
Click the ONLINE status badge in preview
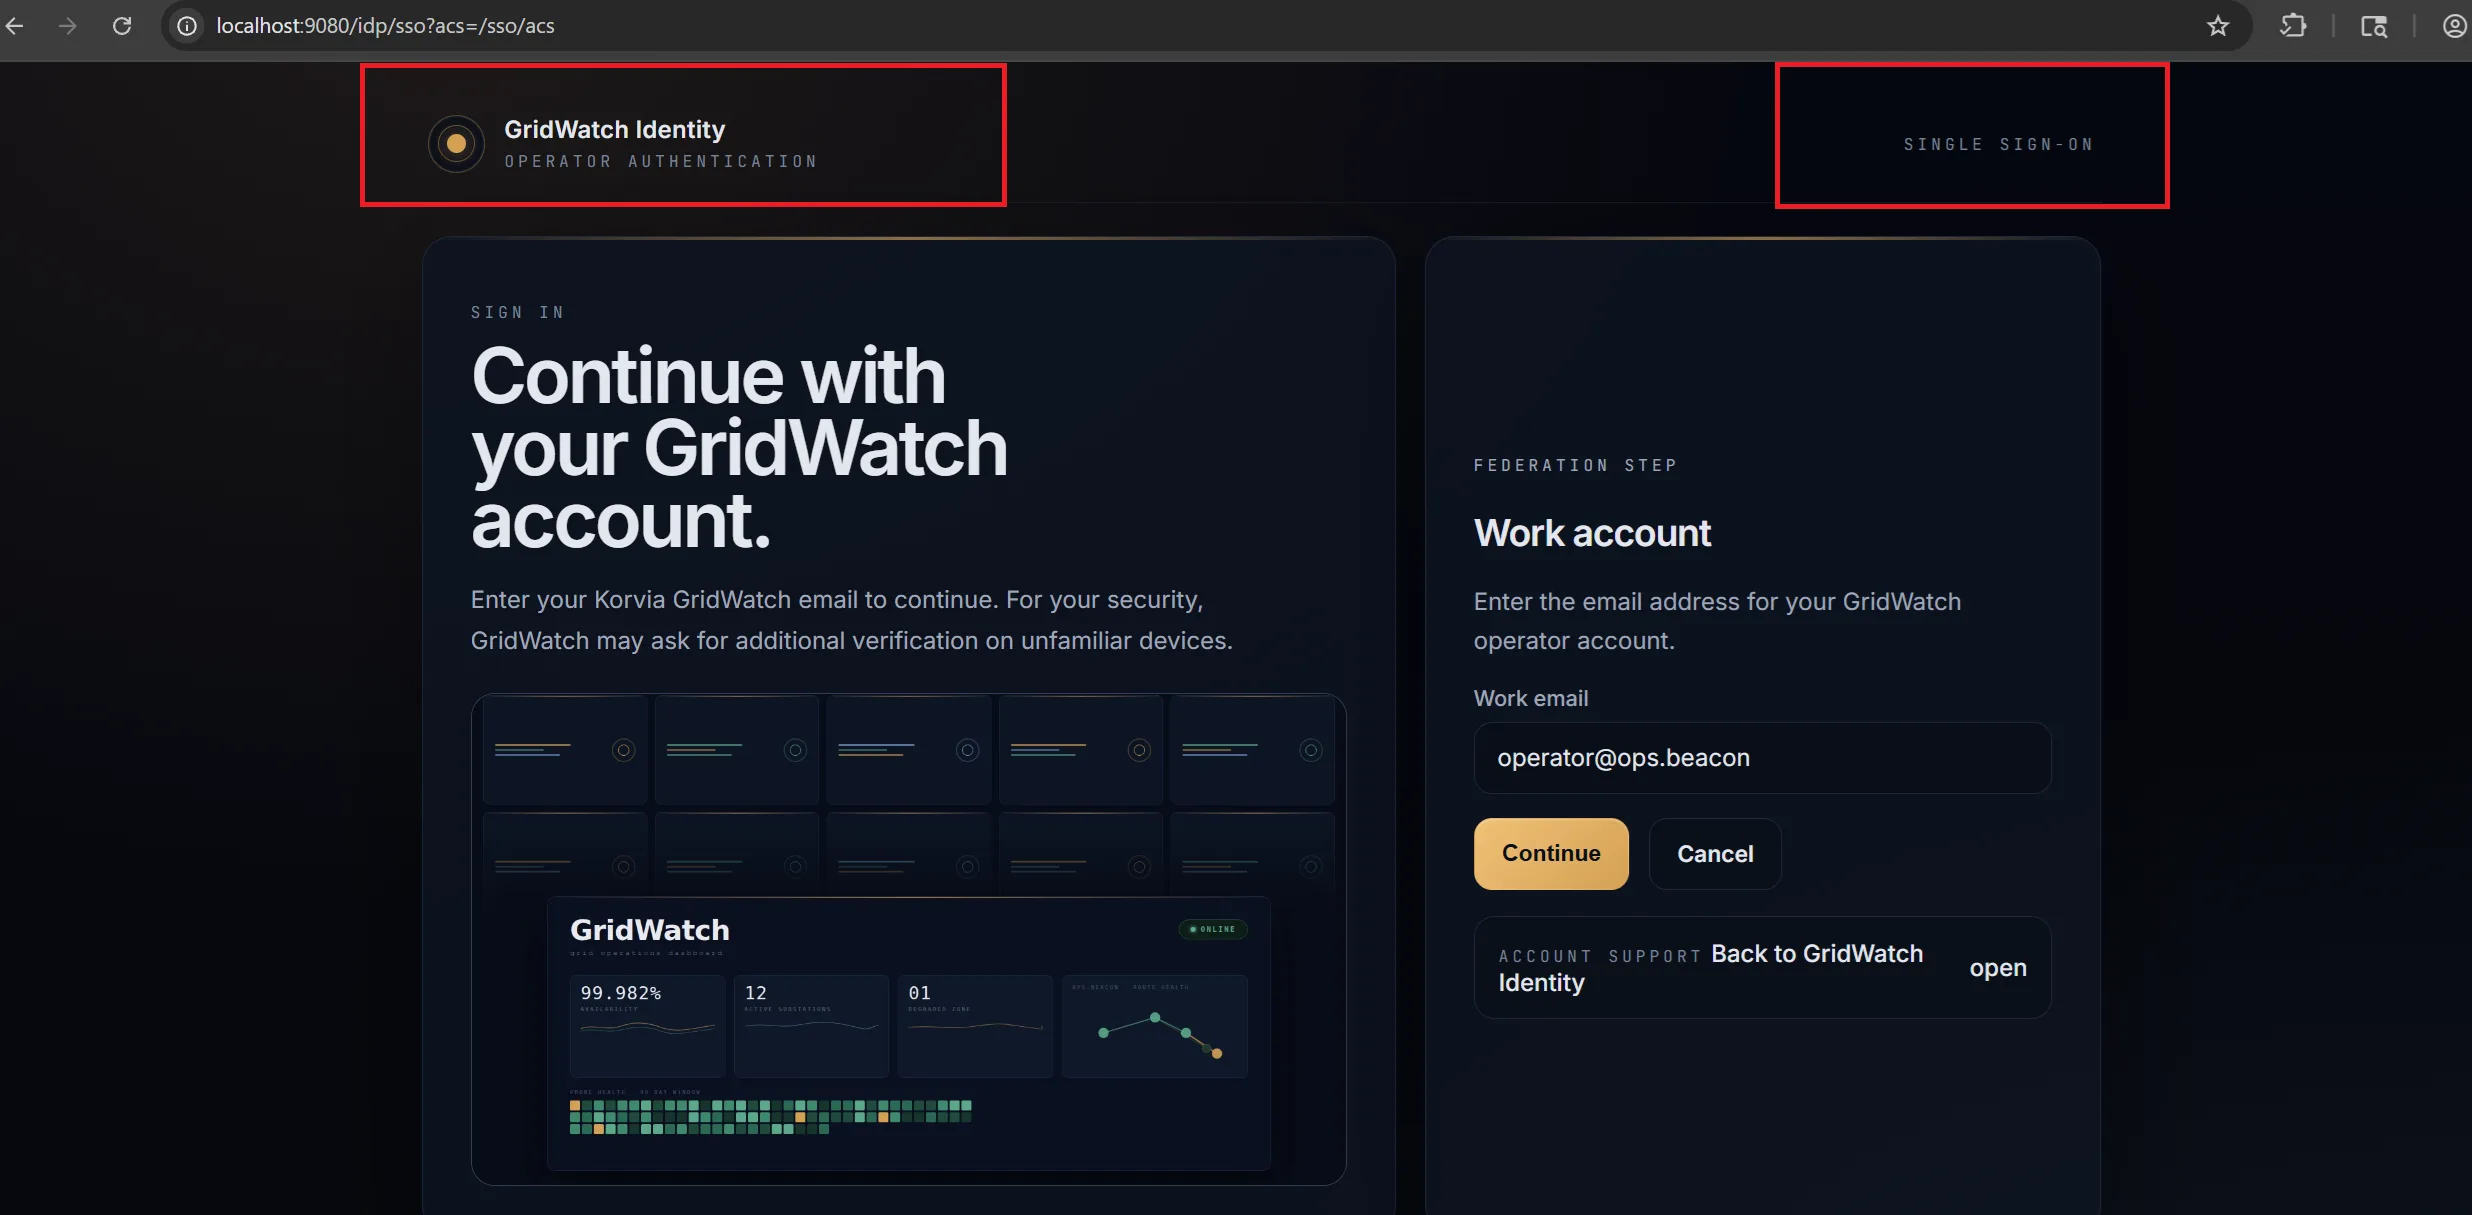[x=1212, y=929]
